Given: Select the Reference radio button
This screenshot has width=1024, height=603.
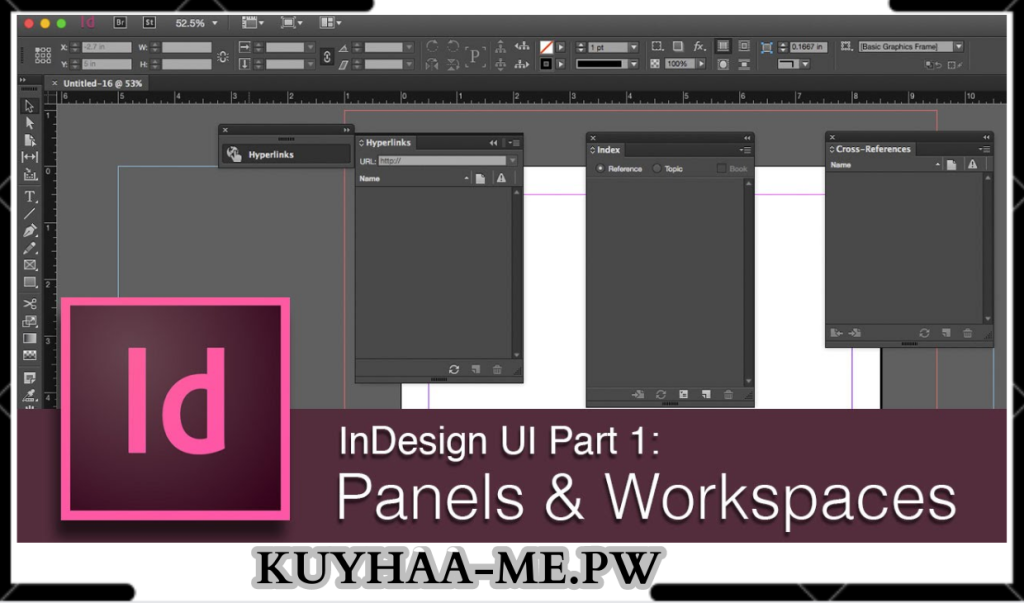Looking at the screenshot, I should tap(600, 169).
